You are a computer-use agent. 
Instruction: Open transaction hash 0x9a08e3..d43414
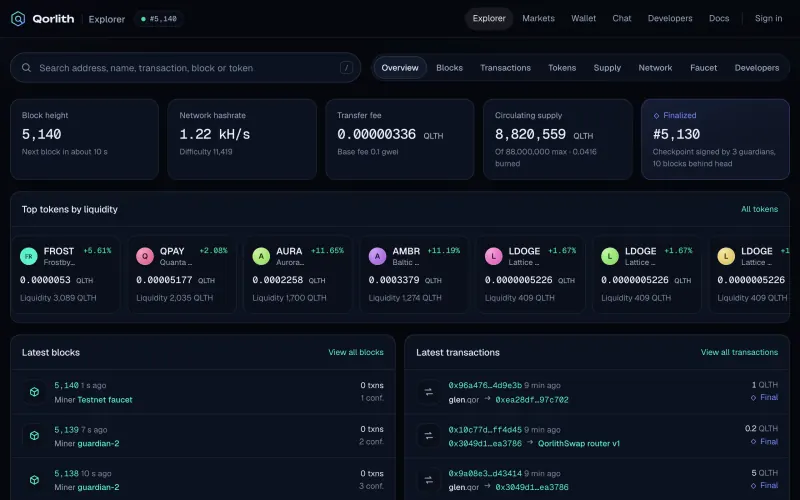[x=485, y=473]
